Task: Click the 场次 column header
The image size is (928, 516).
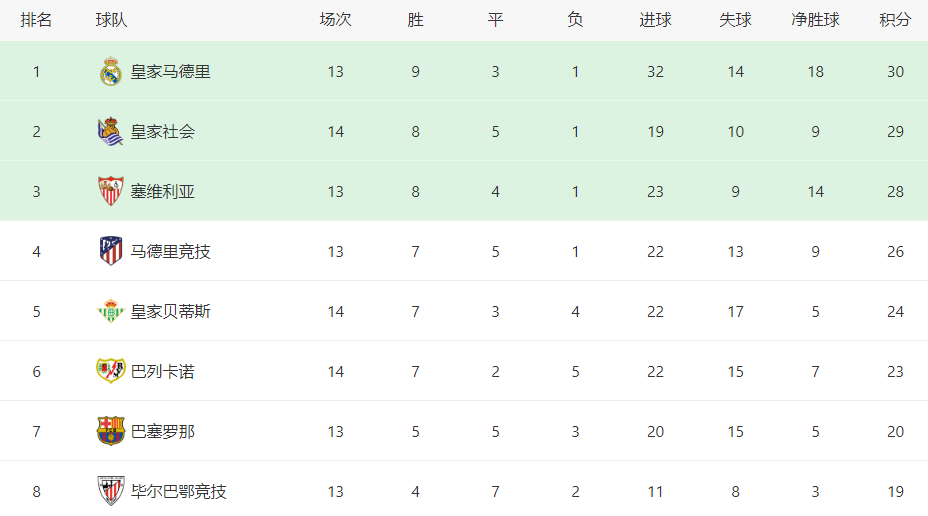Action: [336, 20]
